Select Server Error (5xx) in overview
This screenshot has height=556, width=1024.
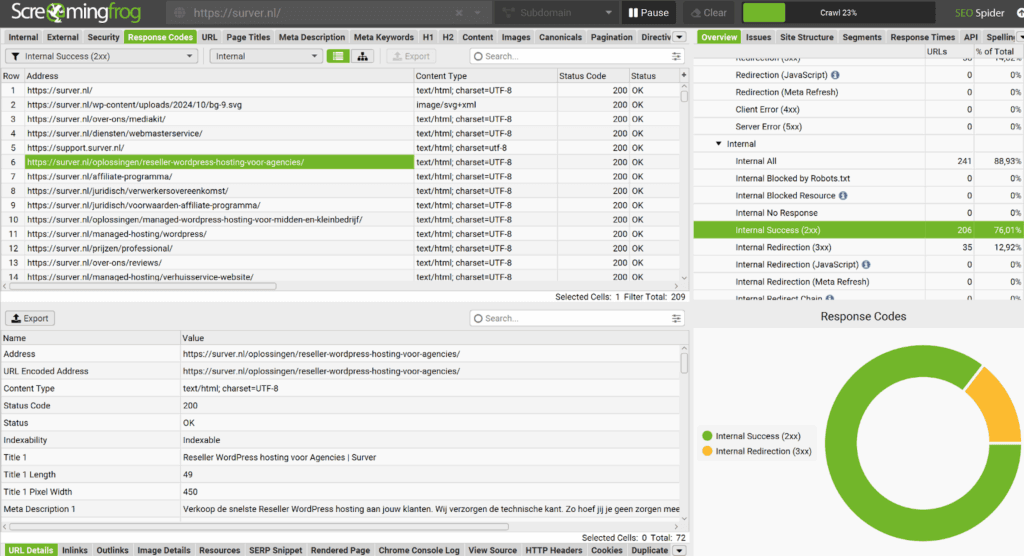point(858,127)
